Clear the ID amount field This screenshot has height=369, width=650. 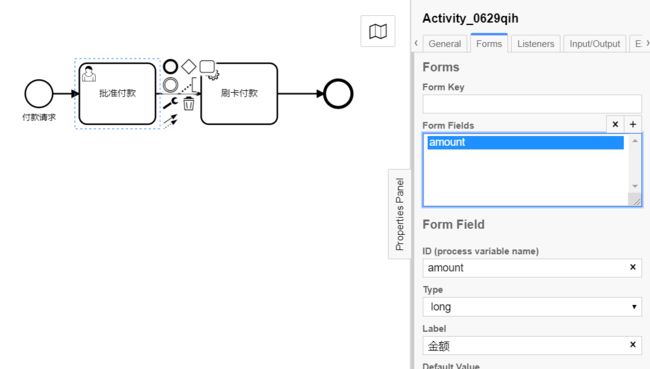click(633, 267)
